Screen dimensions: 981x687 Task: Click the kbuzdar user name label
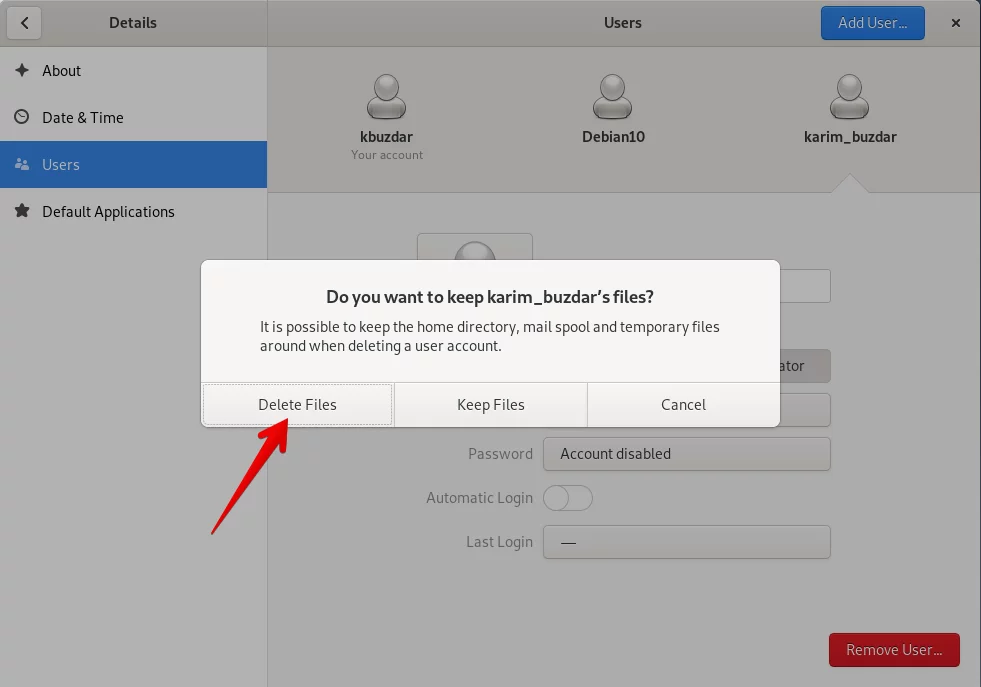[x=386, y=137]
